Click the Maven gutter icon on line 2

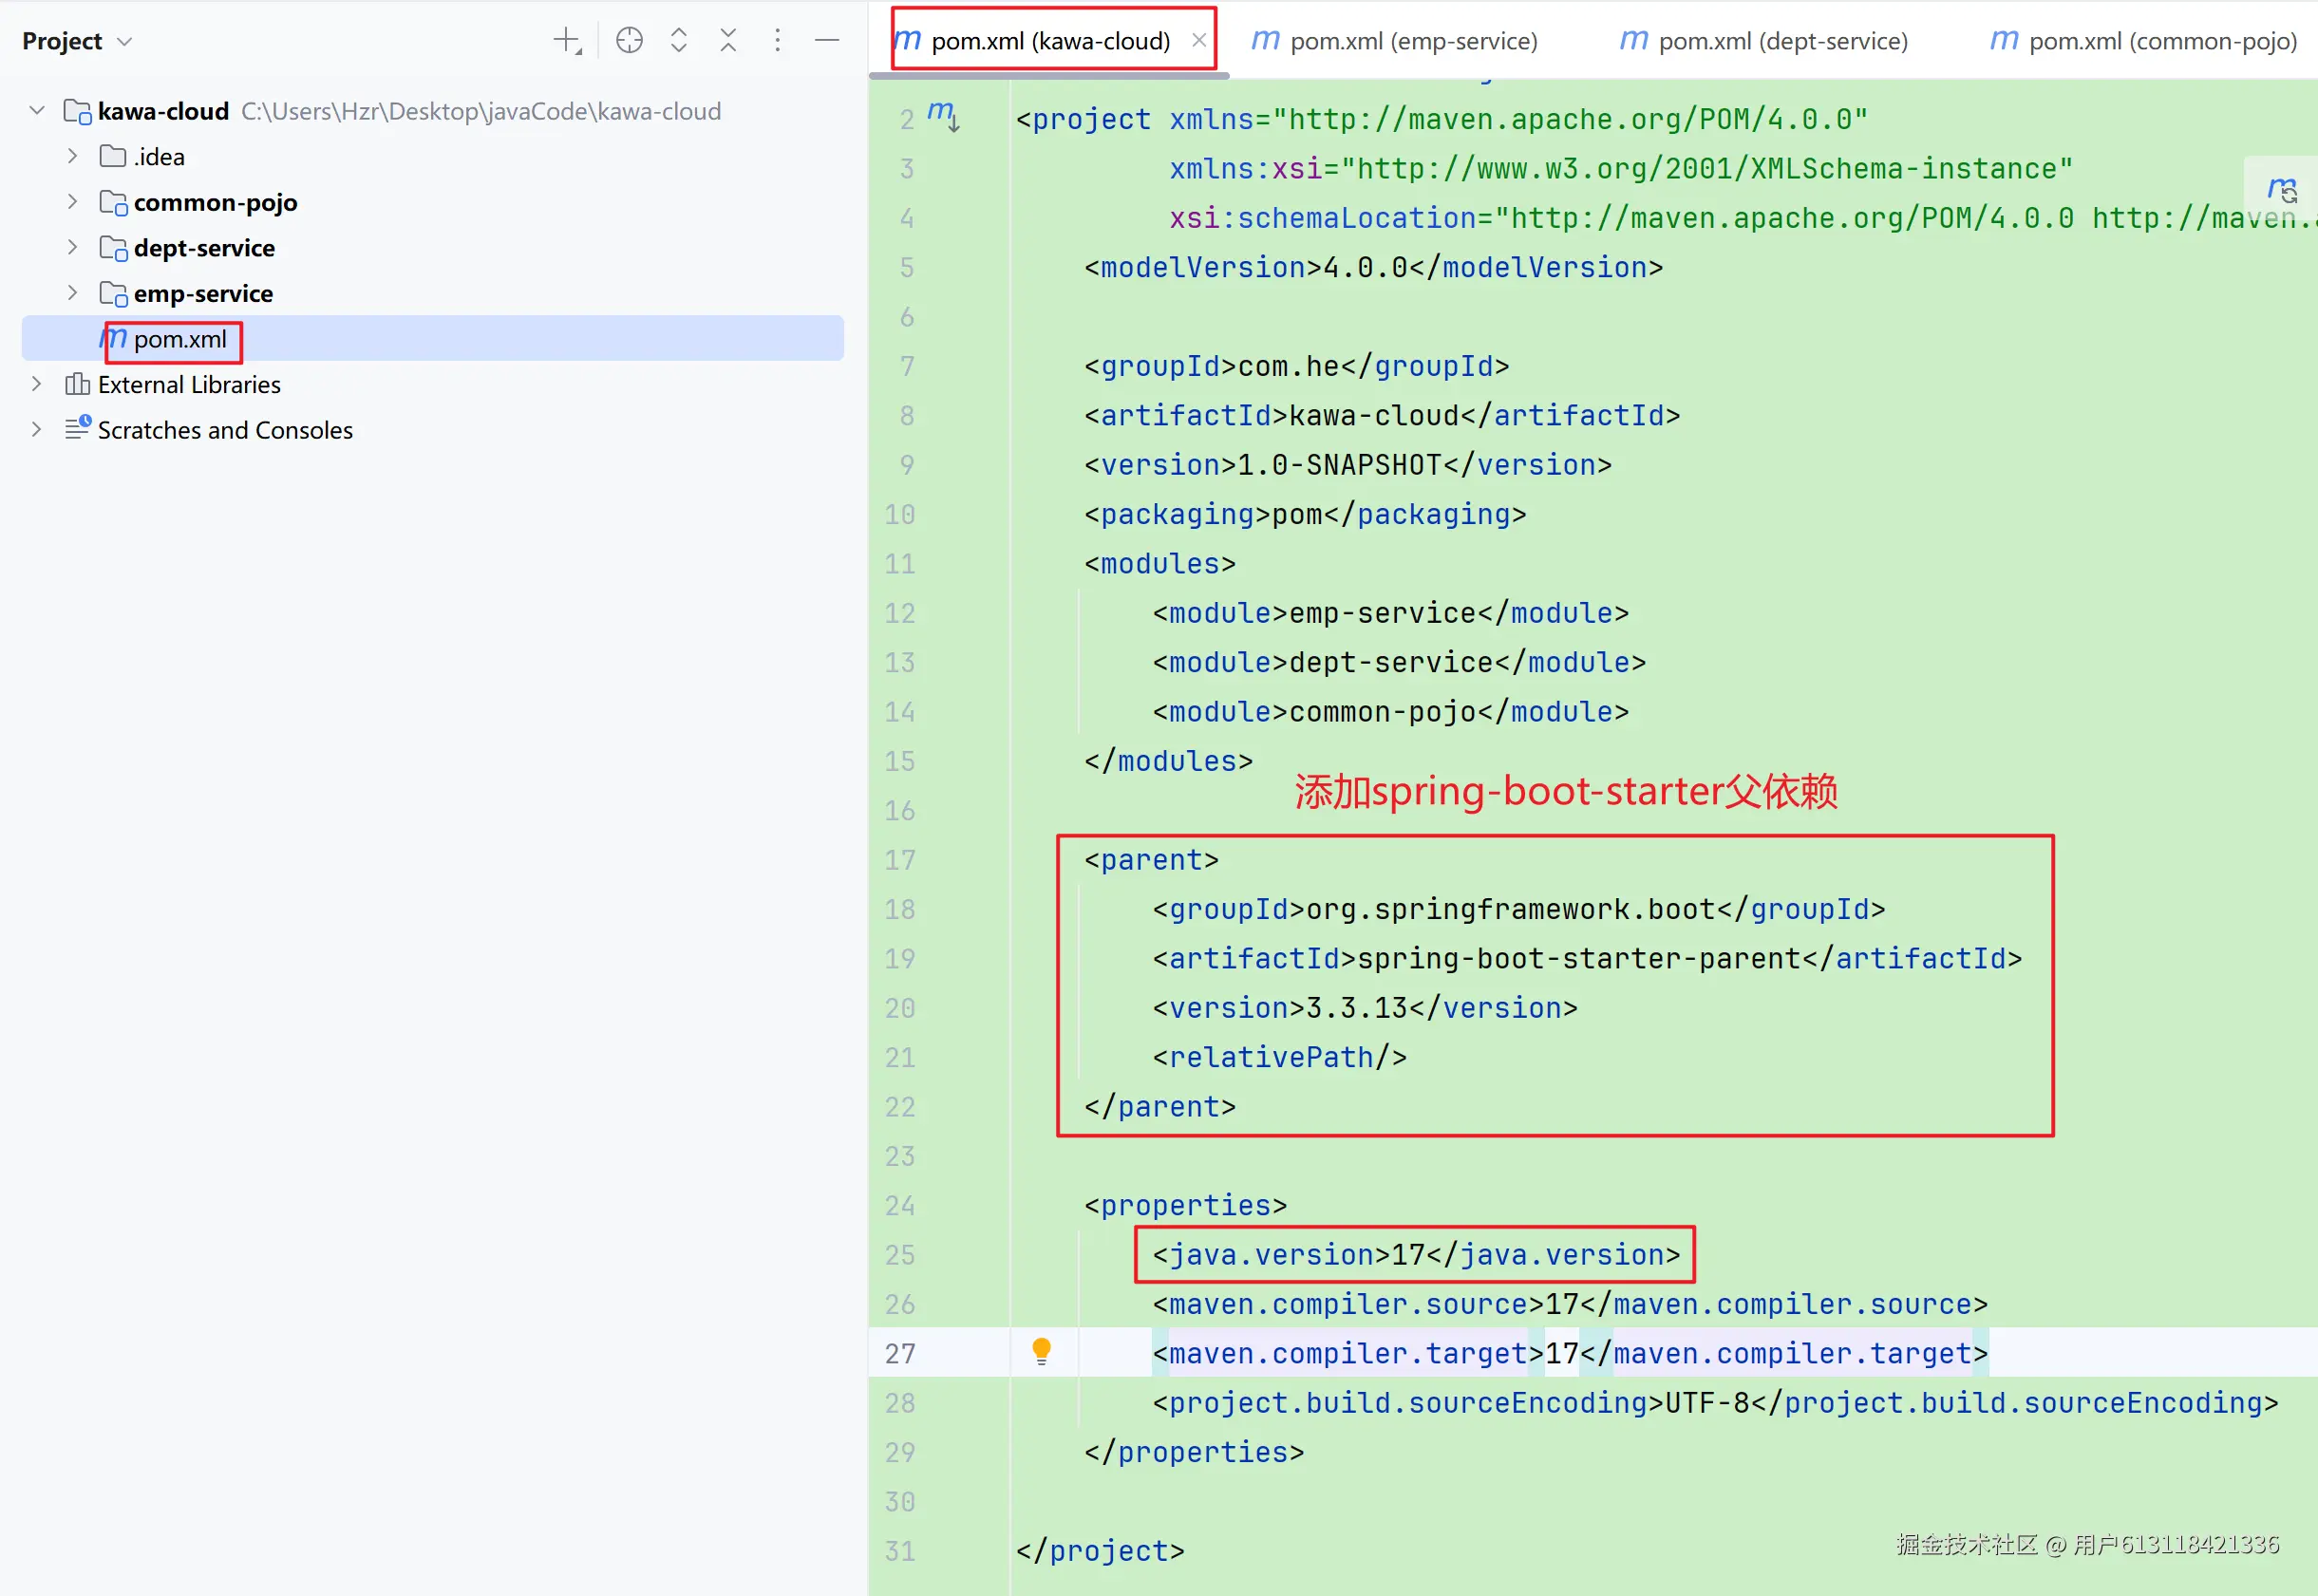pos(942,114)
